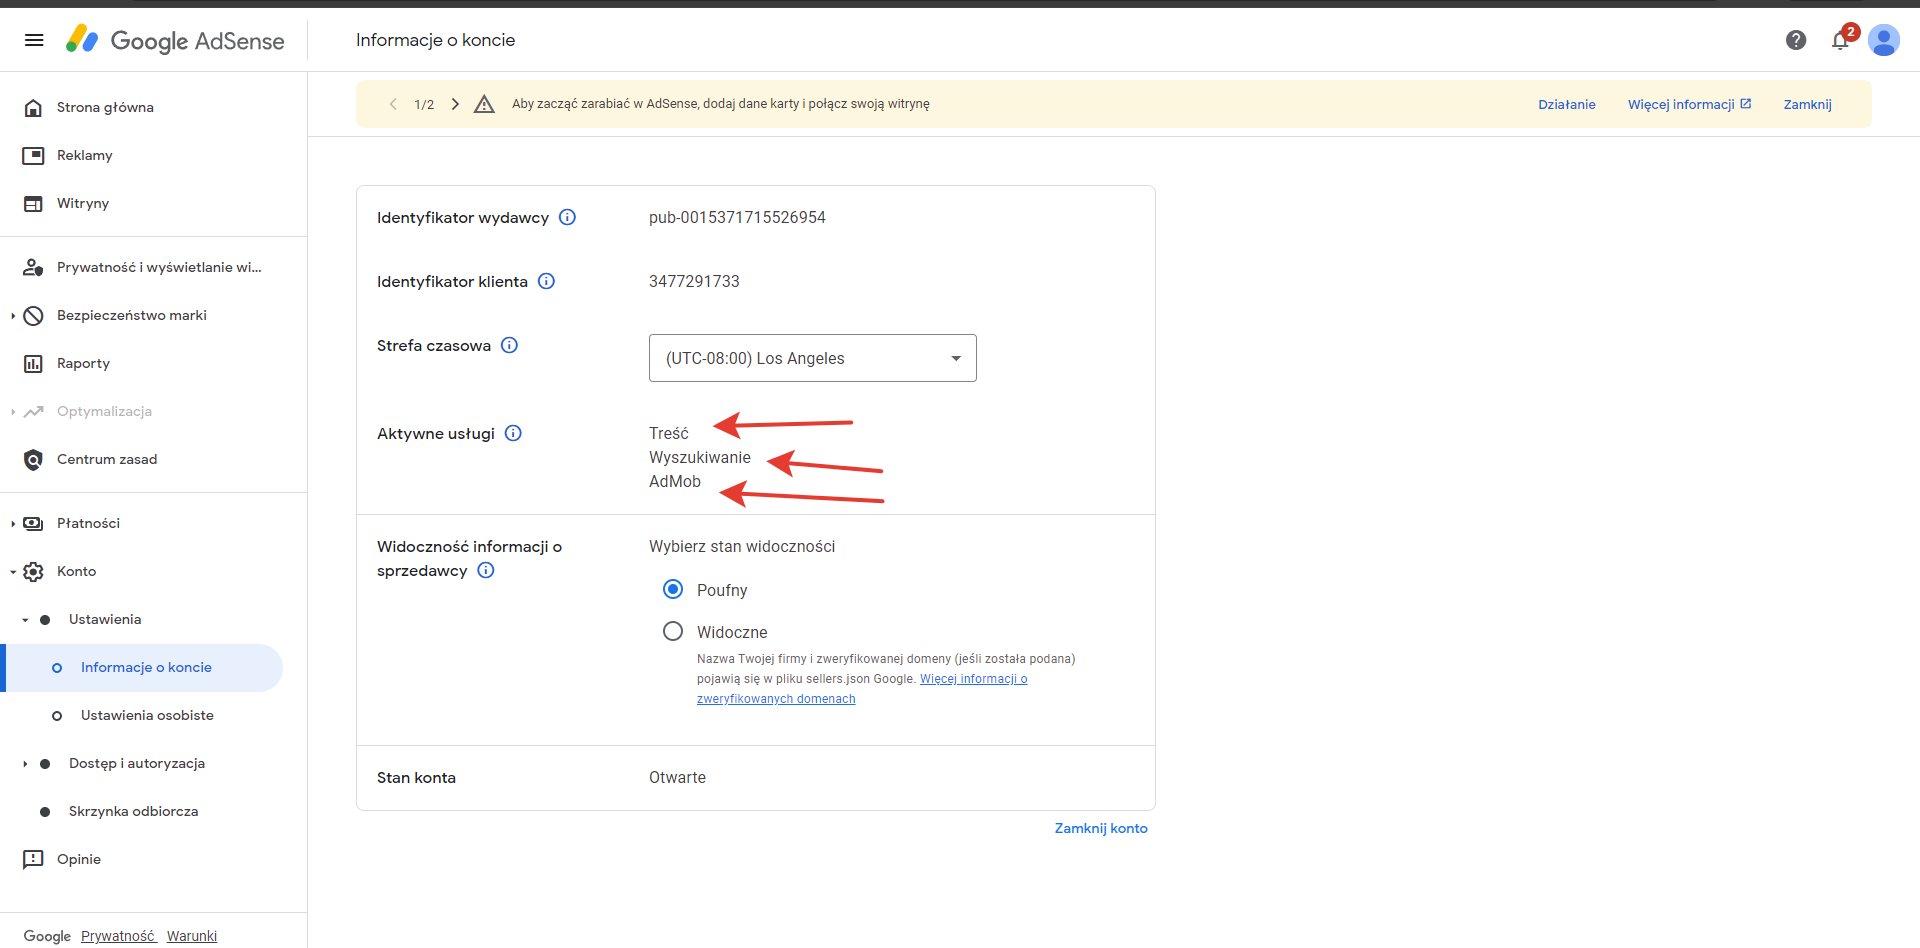Image resolution: width=1920 pixels, height=948 pixels.
Task: Open the Warunki footer link
Action: 192,936
